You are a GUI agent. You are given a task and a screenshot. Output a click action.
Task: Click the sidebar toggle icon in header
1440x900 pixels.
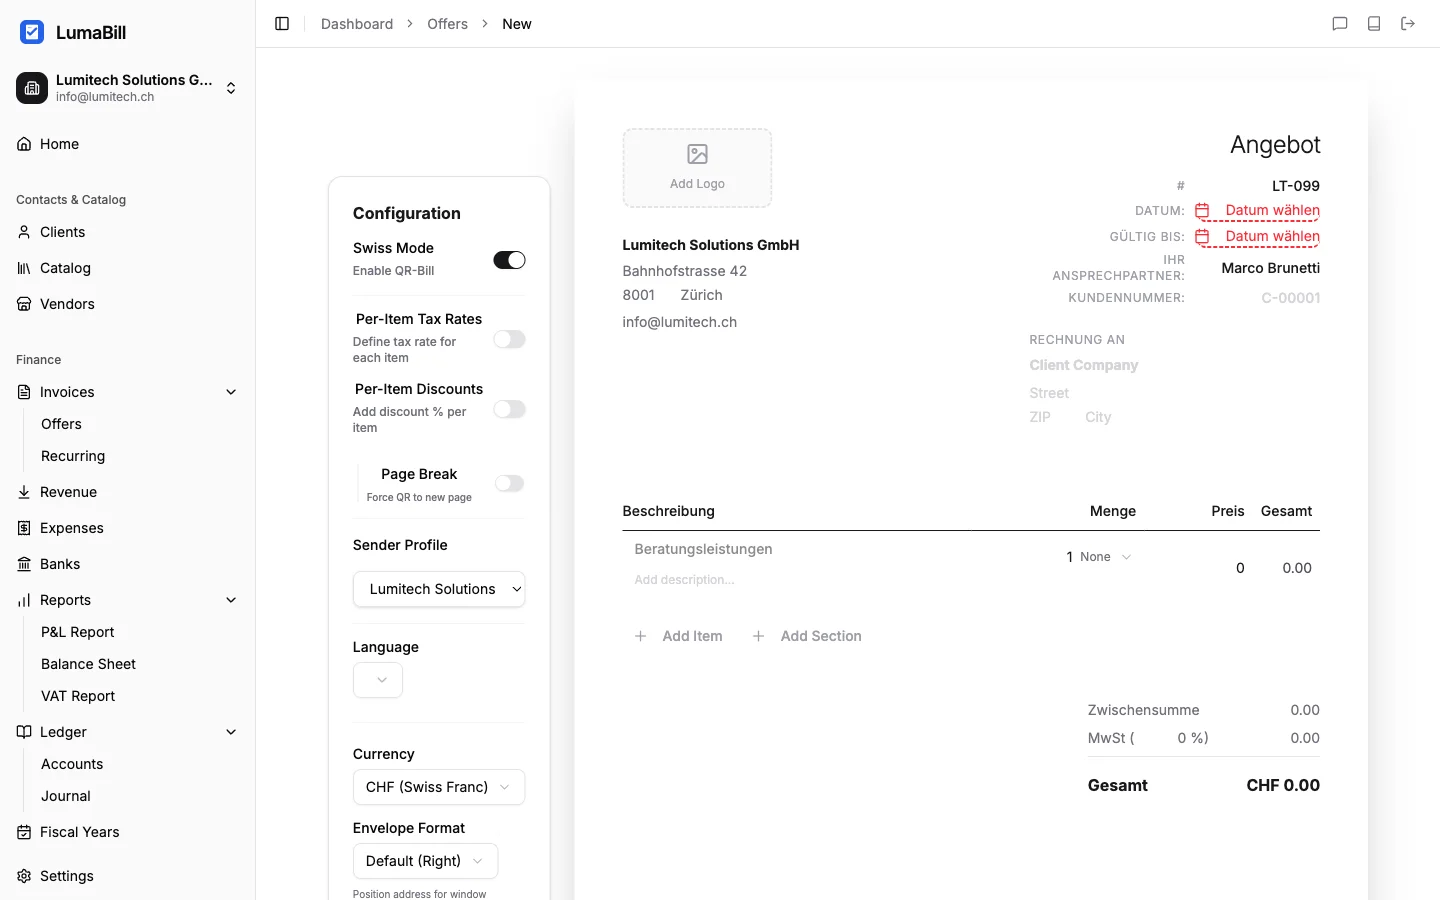(x=282, y=24)
